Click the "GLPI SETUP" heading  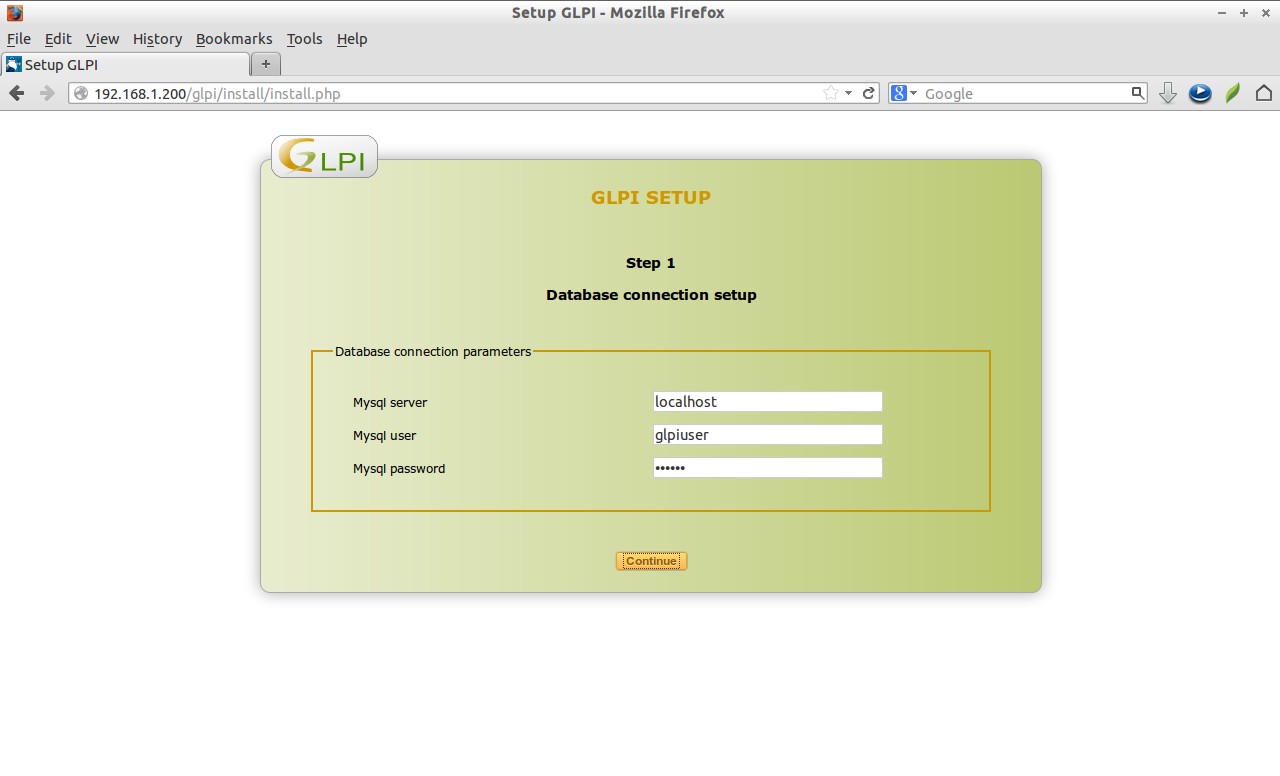click(x=651, y=197)
